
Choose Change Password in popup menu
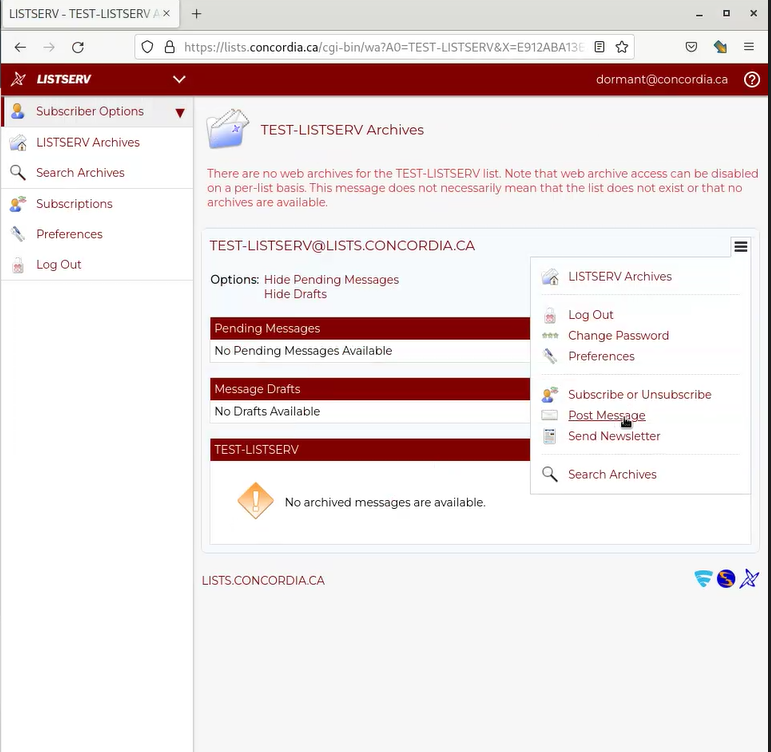point(618,335)
